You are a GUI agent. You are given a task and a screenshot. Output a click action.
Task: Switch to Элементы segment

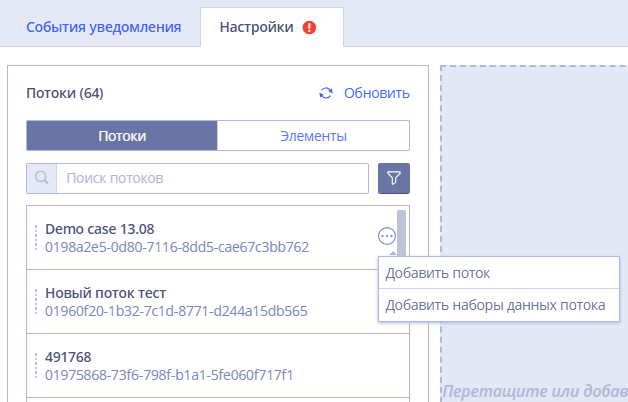point(313,136)
